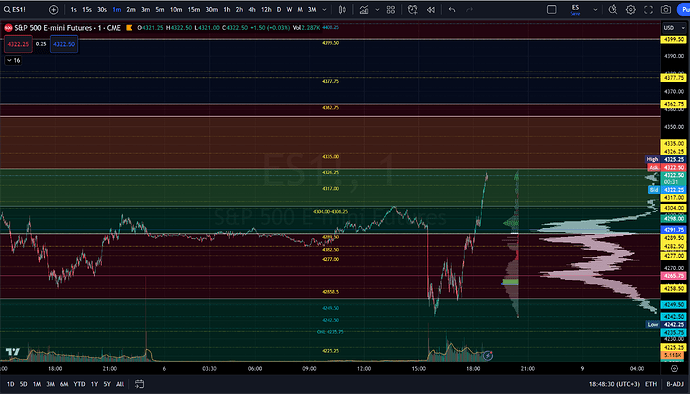Enter fullscreen mode
Image resolution: width=690 pixels, height=394 pixels.
coord(648,10)
